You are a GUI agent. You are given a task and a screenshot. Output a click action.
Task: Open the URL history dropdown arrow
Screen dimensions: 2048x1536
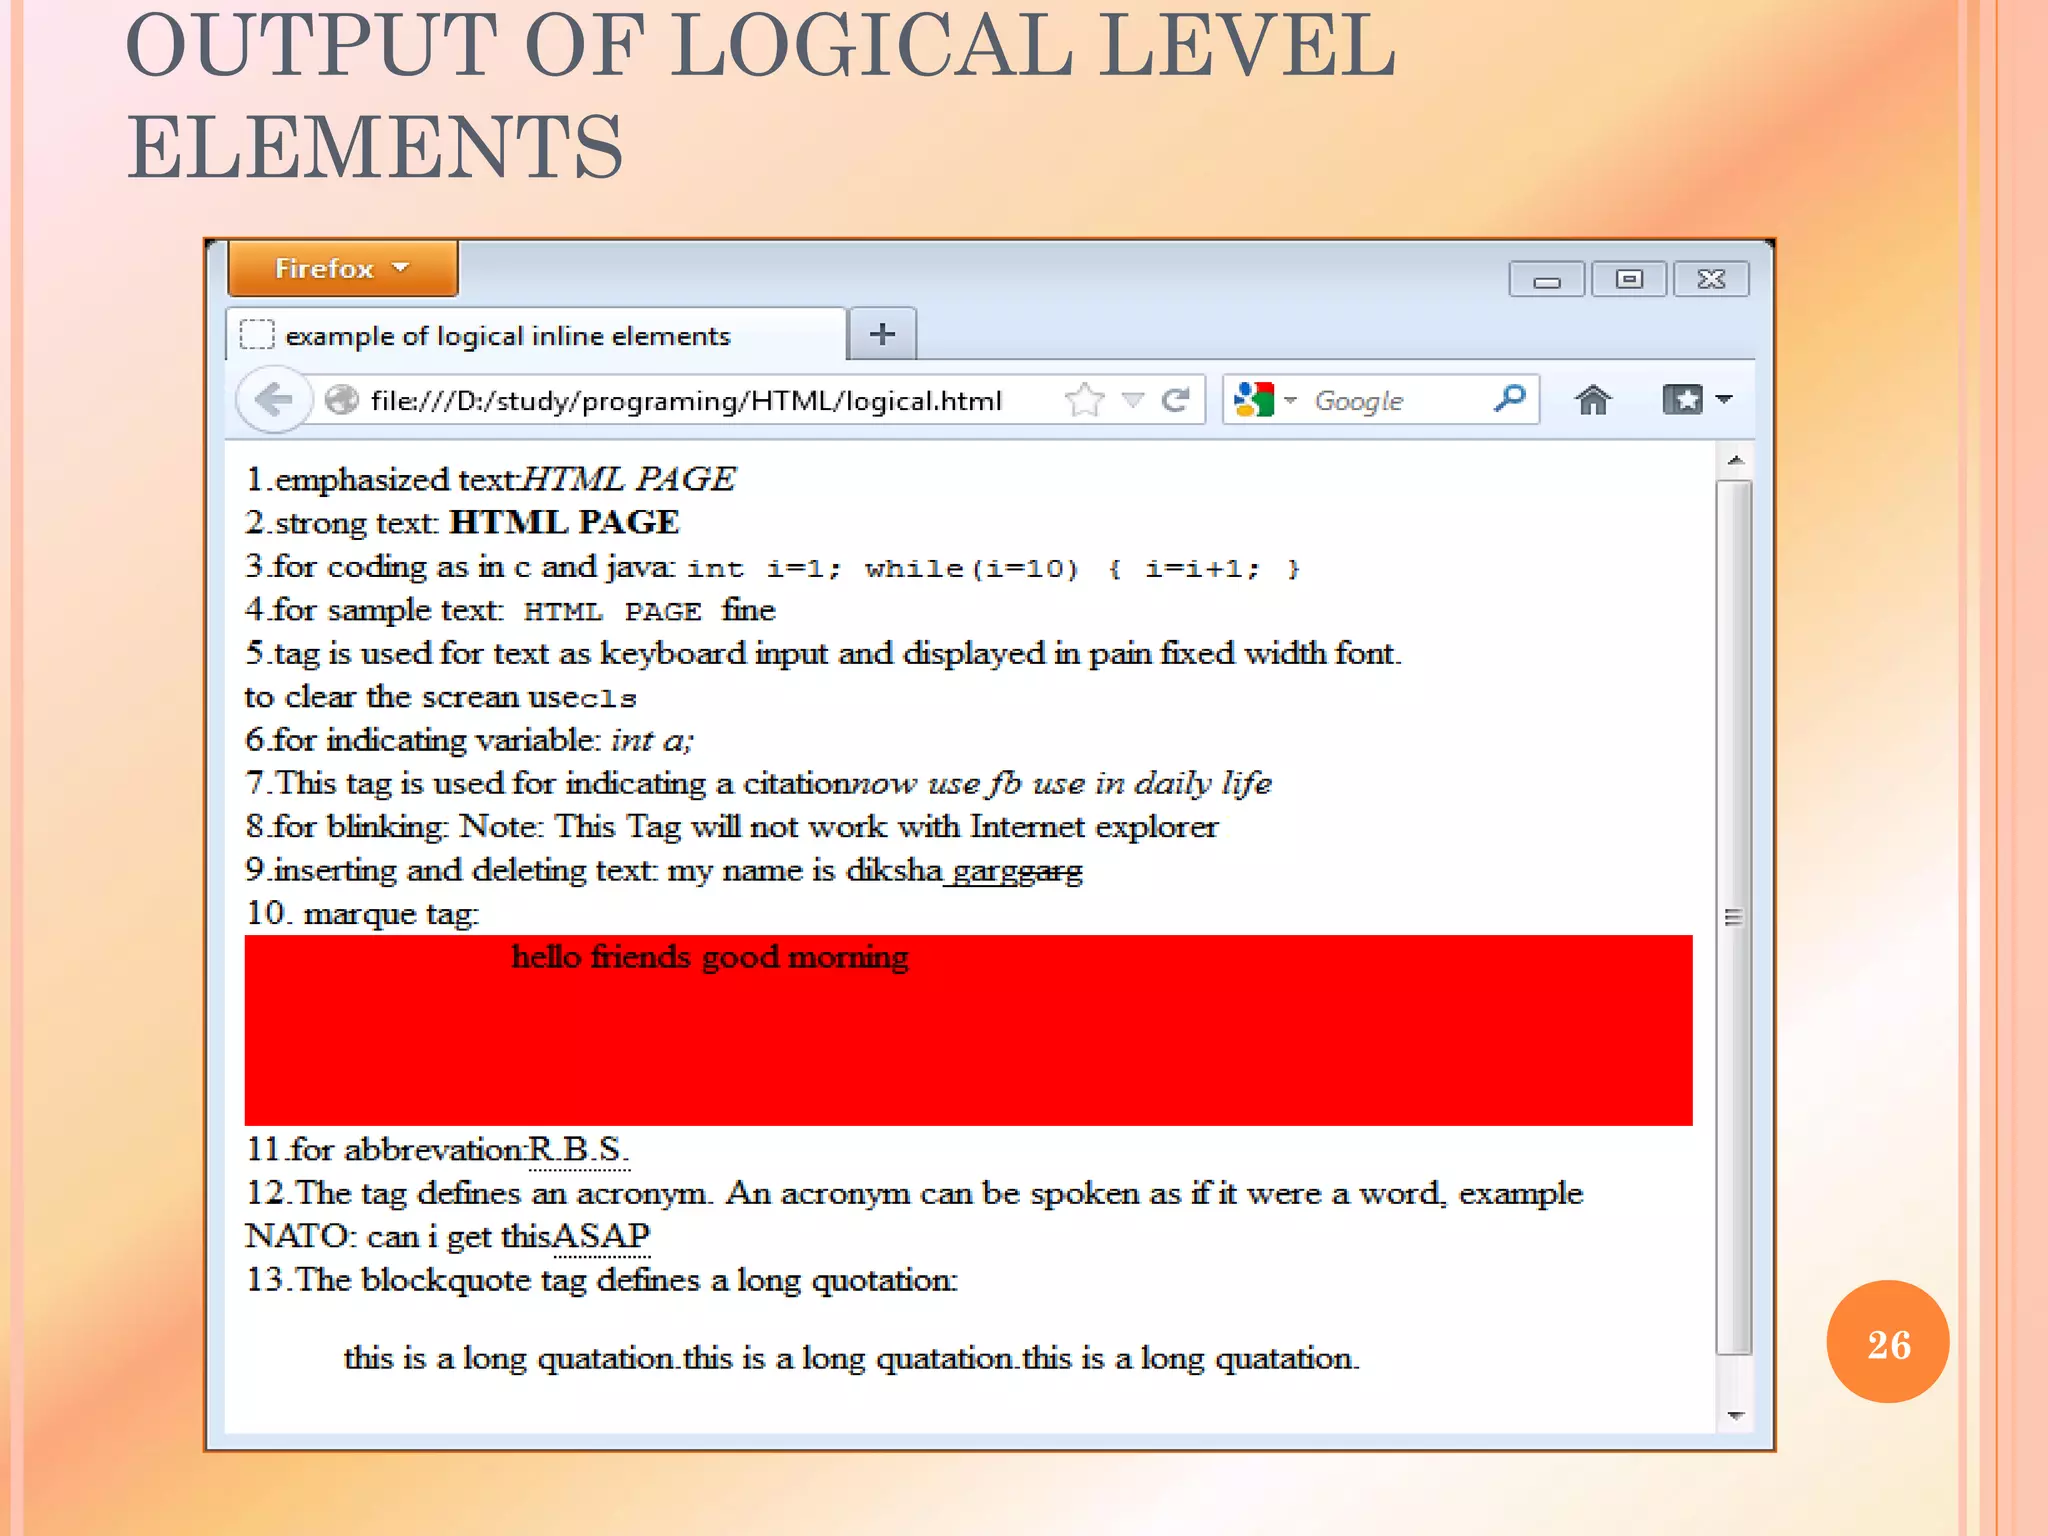click(1133, 400)
